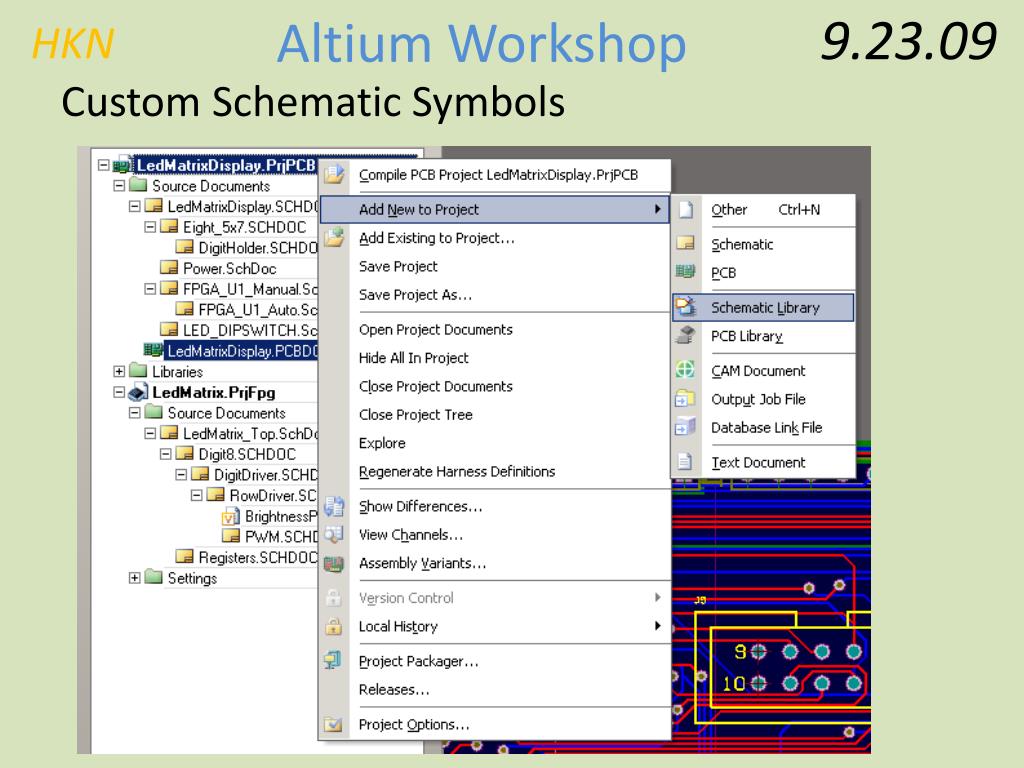Select Save Project As…
This screenshot has height=768, width=1024.
(415, 295)
